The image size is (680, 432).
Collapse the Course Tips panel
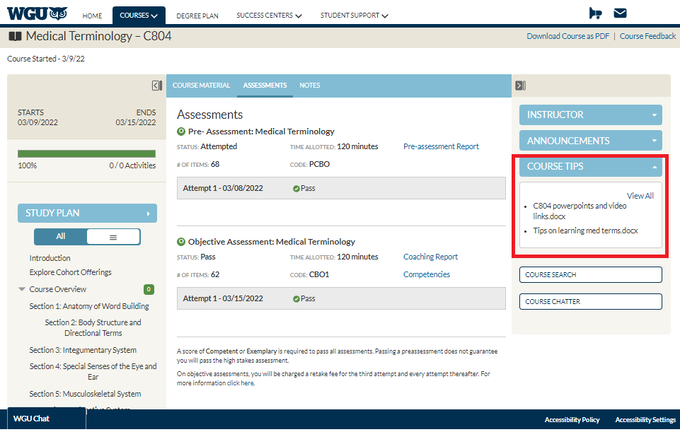click(x=590, y=167)
